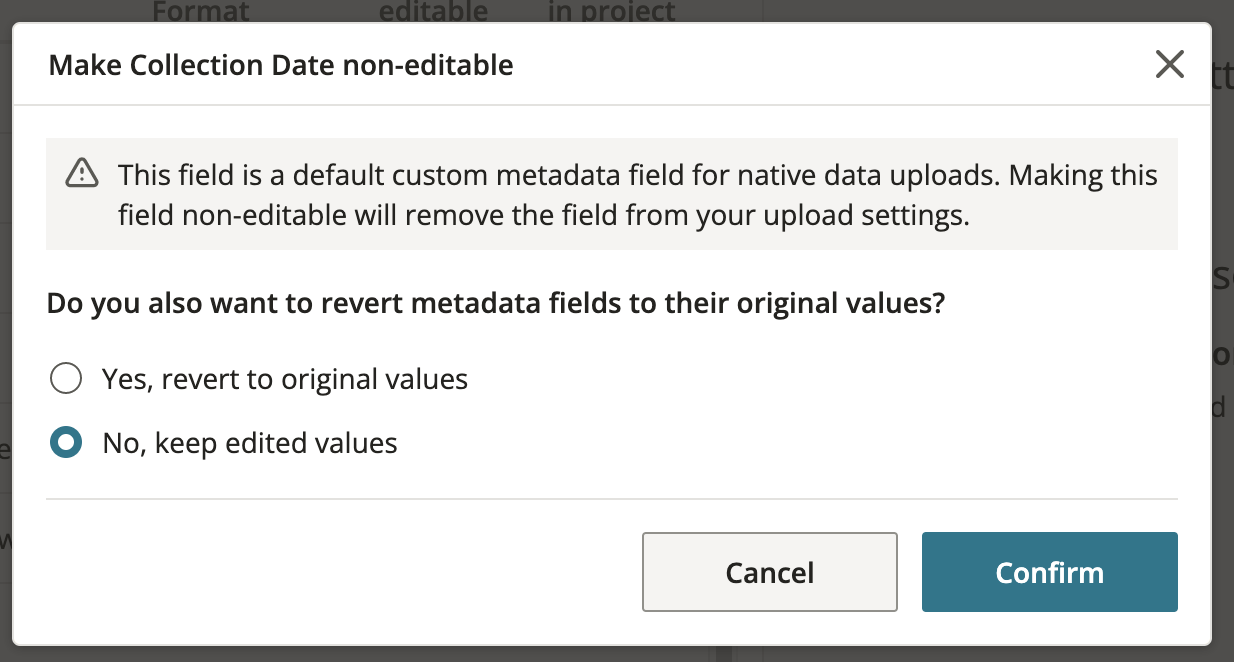Viewport: 1234px width, 662px height.
Task: Click the empty dialog area beside Cancel
Action: tap(340, 572)
